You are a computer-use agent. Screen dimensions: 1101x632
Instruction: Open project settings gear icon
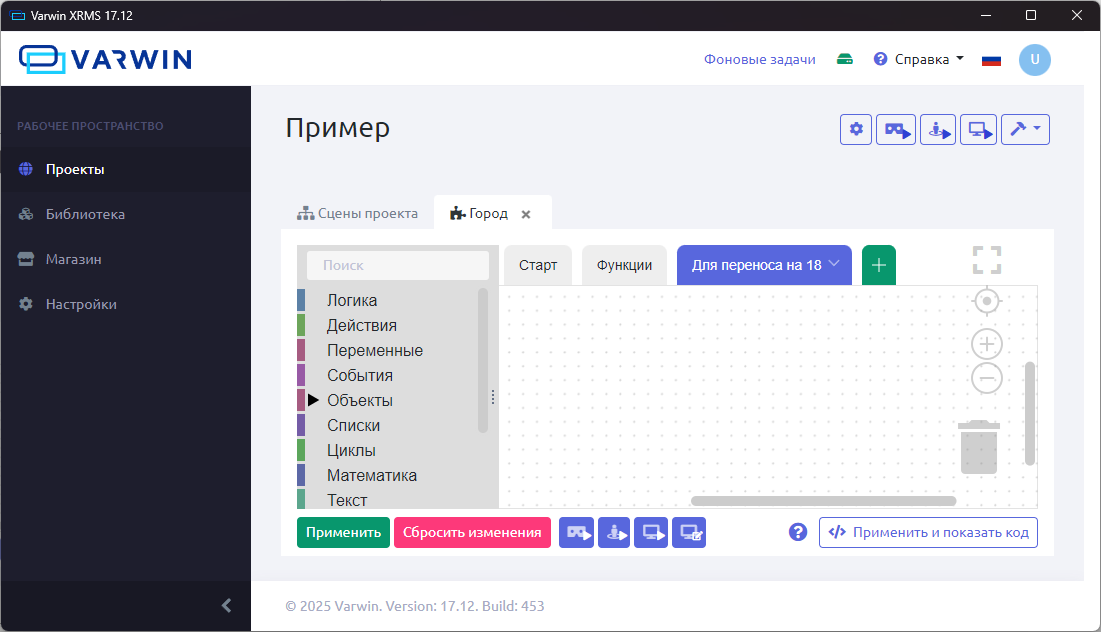pyautogui.click(x=856, y=130)
